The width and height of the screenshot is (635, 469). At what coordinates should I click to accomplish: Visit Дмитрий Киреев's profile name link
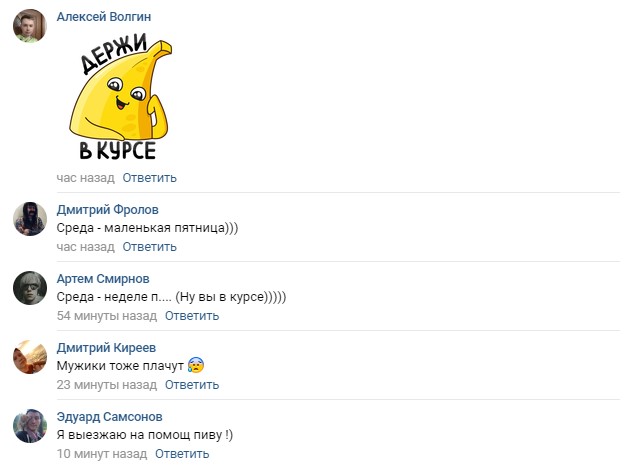pos(106,347)
